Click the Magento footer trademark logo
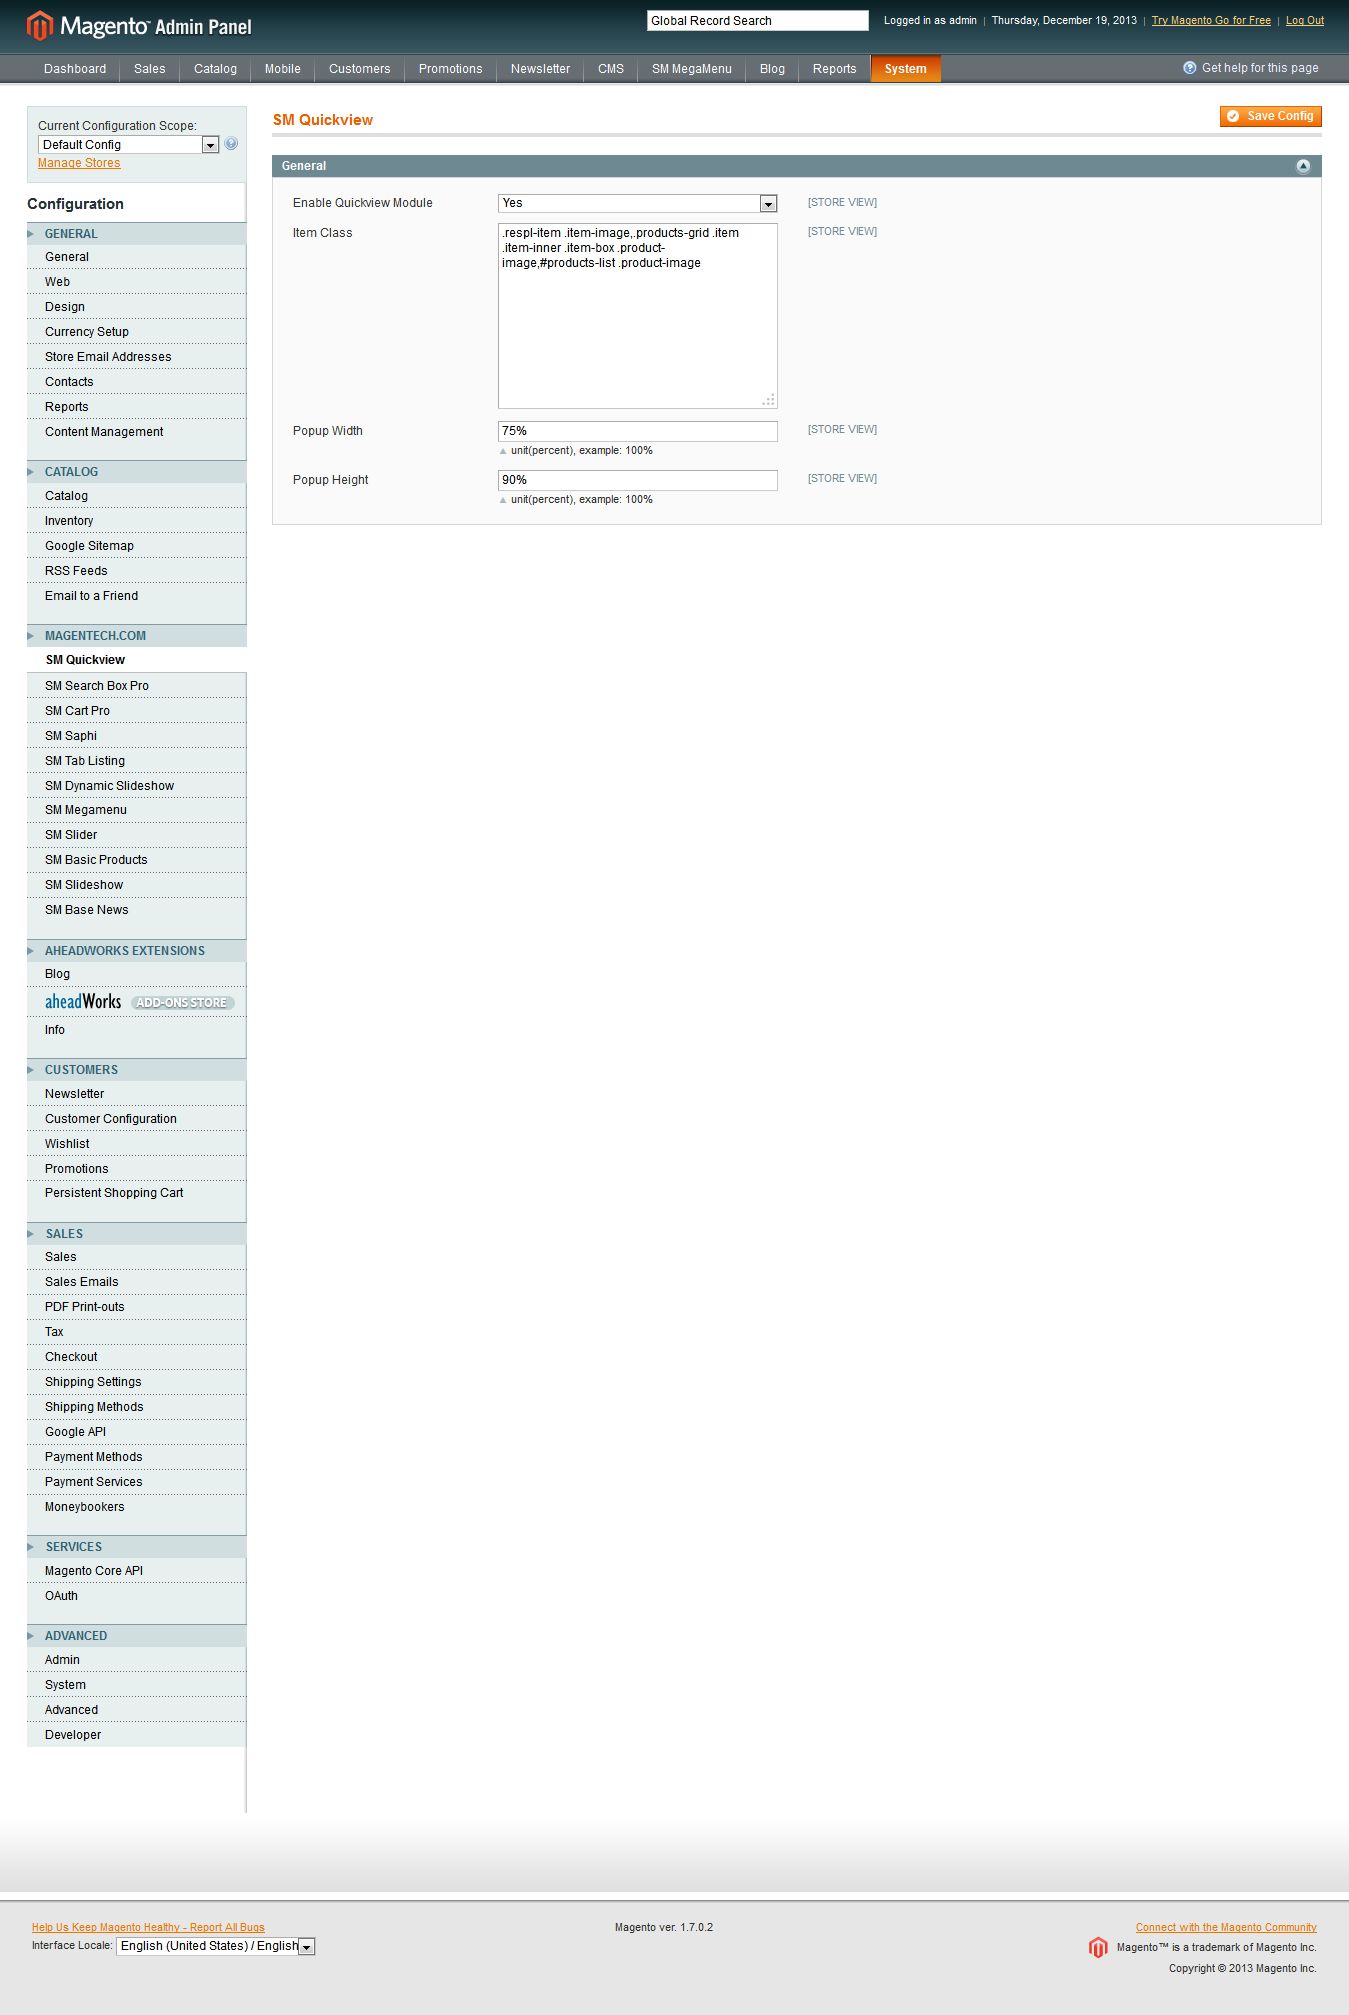 [1098, 1947]
